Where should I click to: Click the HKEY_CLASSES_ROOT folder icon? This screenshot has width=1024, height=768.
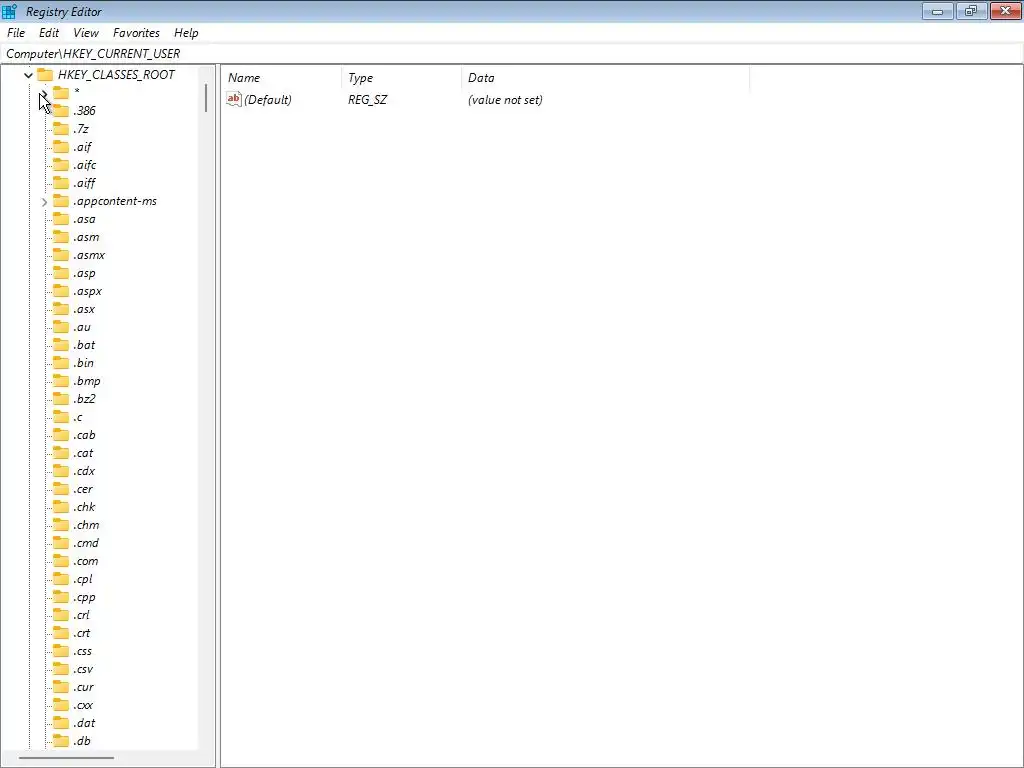tap(45, 74)
